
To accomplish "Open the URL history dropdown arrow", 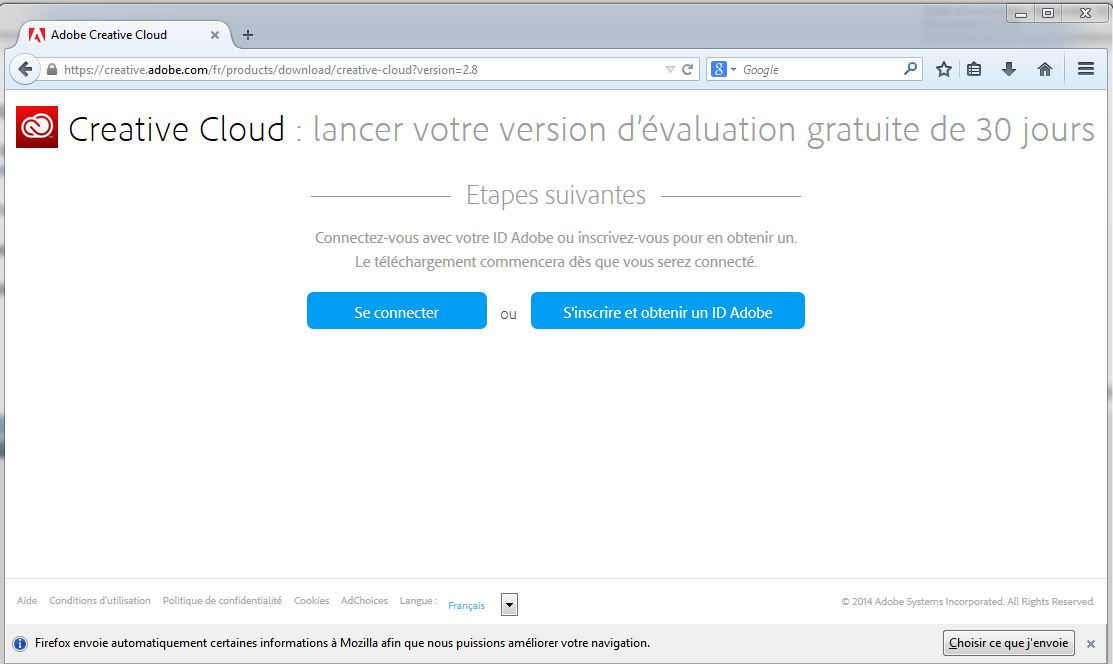I will coord(670,70).
